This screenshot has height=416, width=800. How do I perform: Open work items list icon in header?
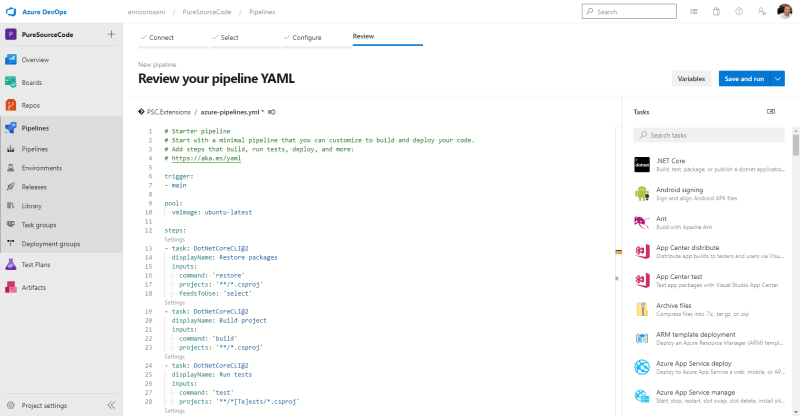pyautogui.click(x=694, y=11)
